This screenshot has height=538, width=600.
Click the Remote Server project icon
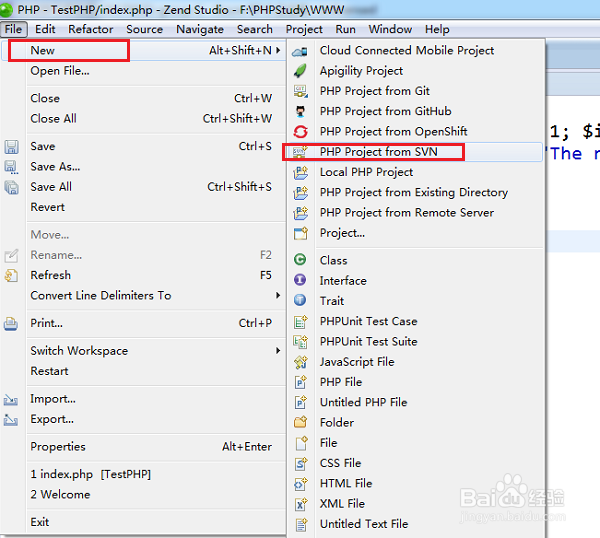(300, 213)
